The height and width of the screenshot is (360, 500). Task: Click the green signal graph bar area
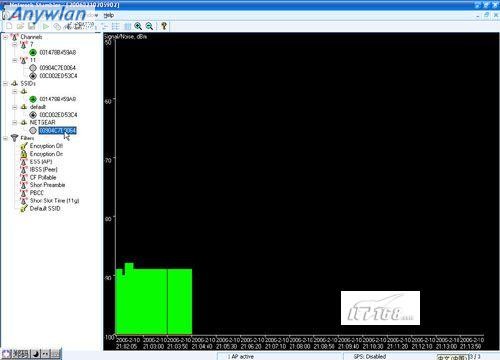(154, 300)
